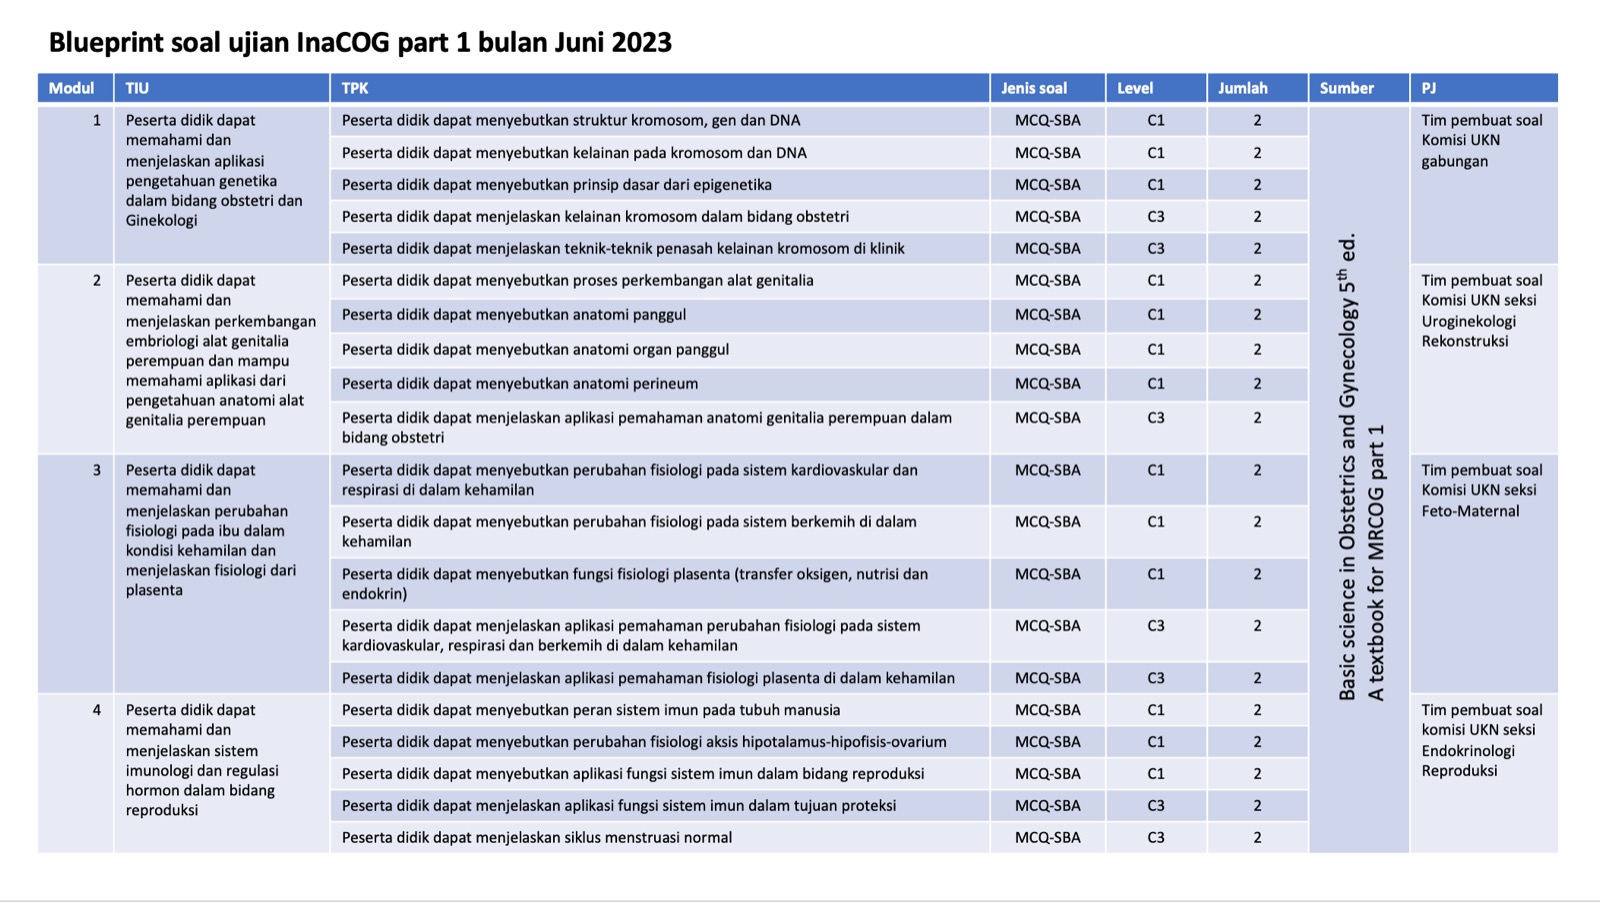The height and width of the screenshot is (902, 1600).
Task: Select the 'aksis hipotalamus-hipofisis-ovarium' row text
Action: point(644,742)
